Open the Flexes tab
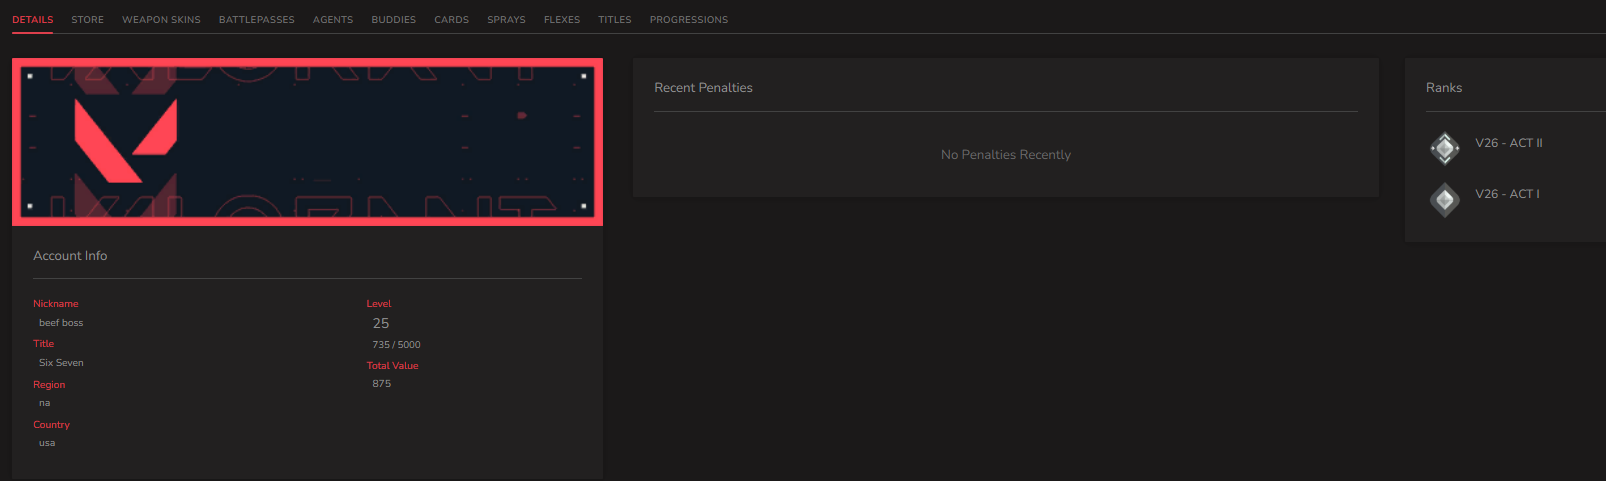The width and height of the screenshot is (1606, 481). click(562, 20)
